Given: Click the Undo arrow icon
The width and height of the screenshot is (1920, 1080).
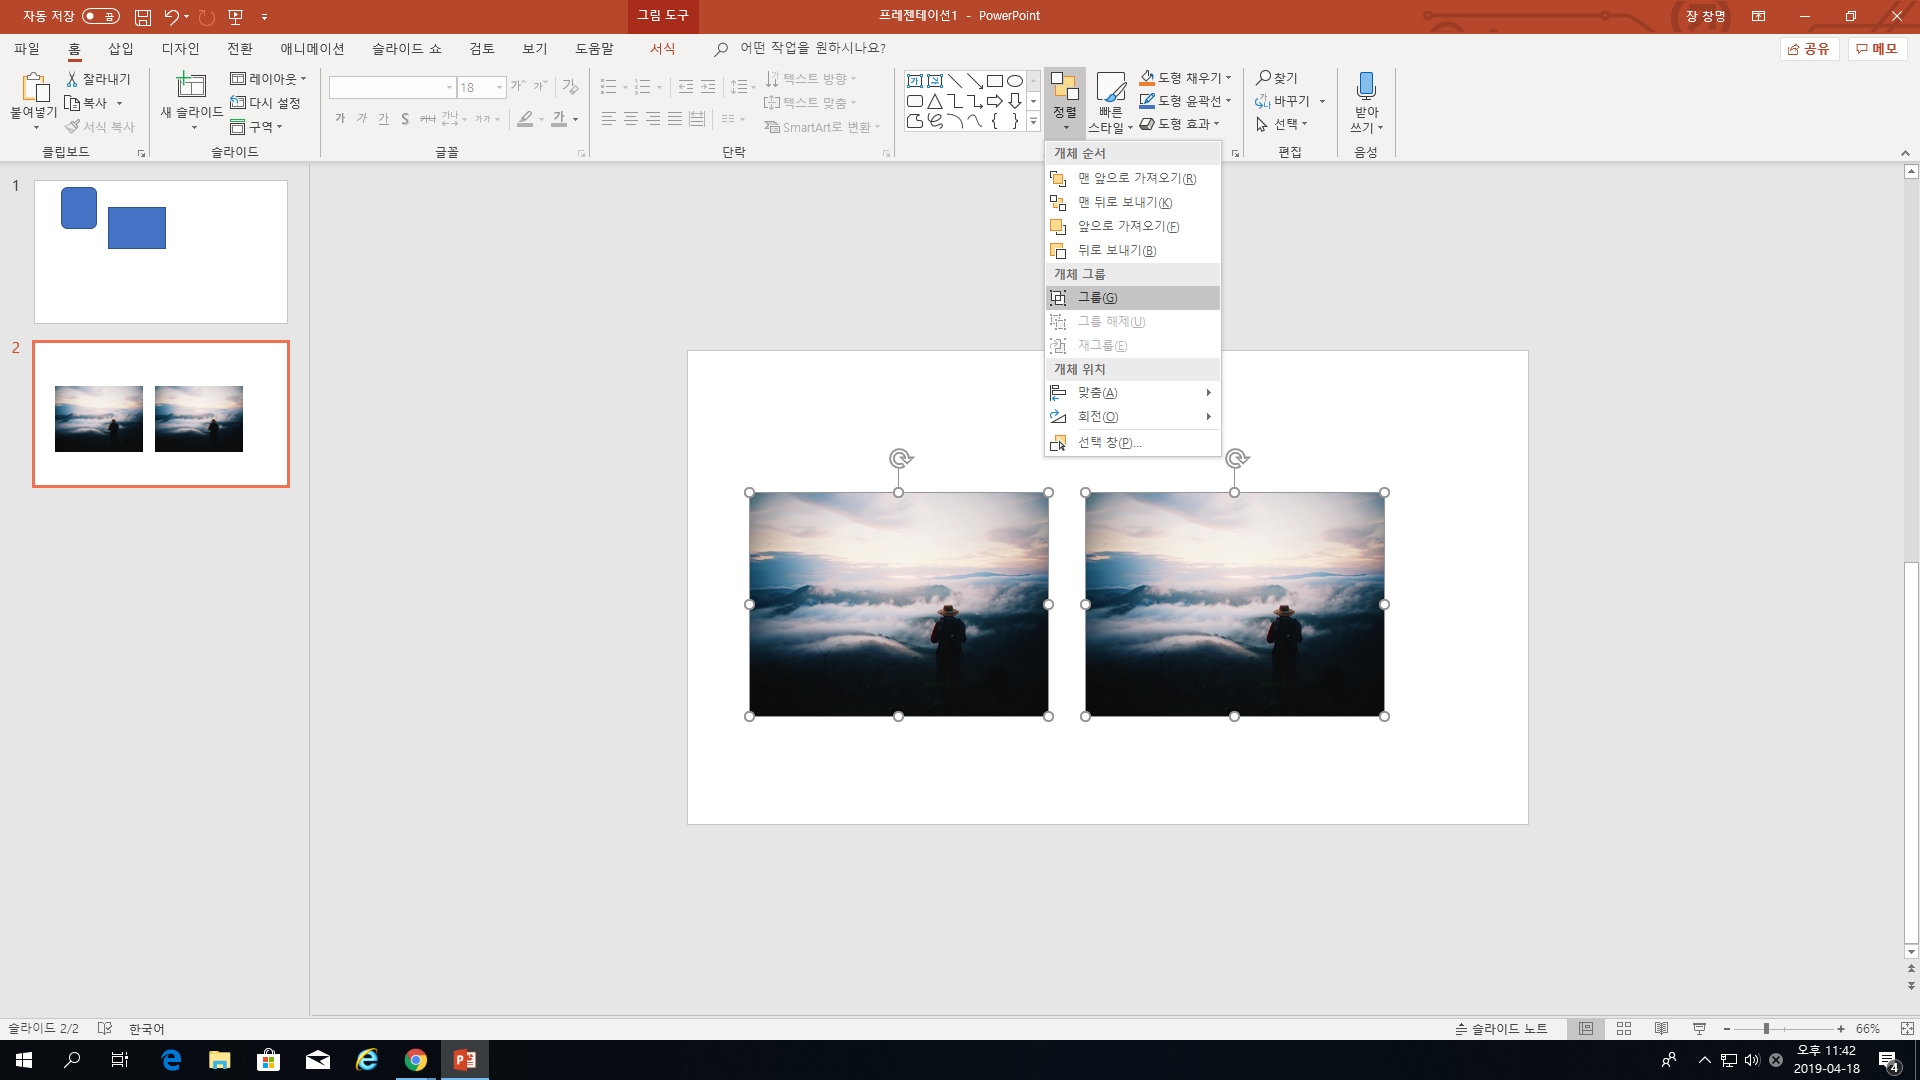Looking at the screenshot, I should pyautogui.click(x=171, y=17).
